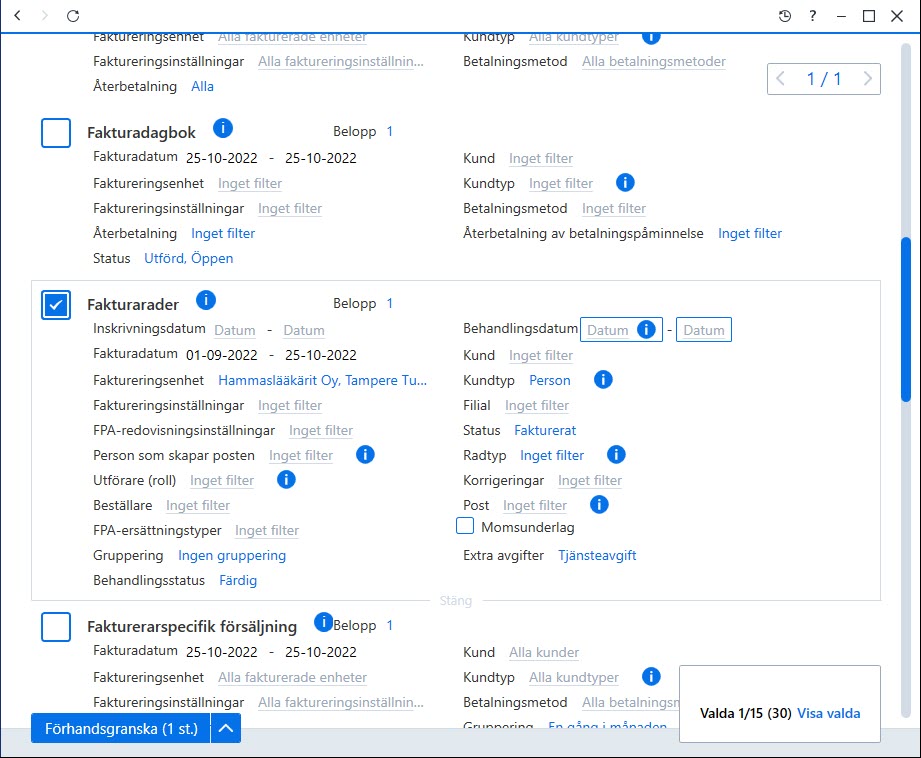Open top Betalningsmetod Alla betalningsmetoder filter

(654, 62)
